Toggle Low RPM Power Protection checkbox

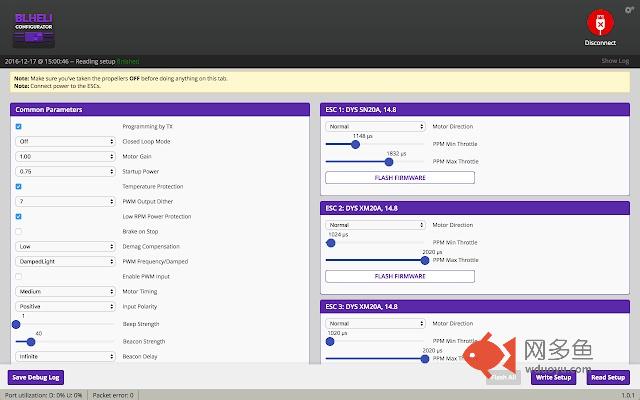(x=18, y=216)
